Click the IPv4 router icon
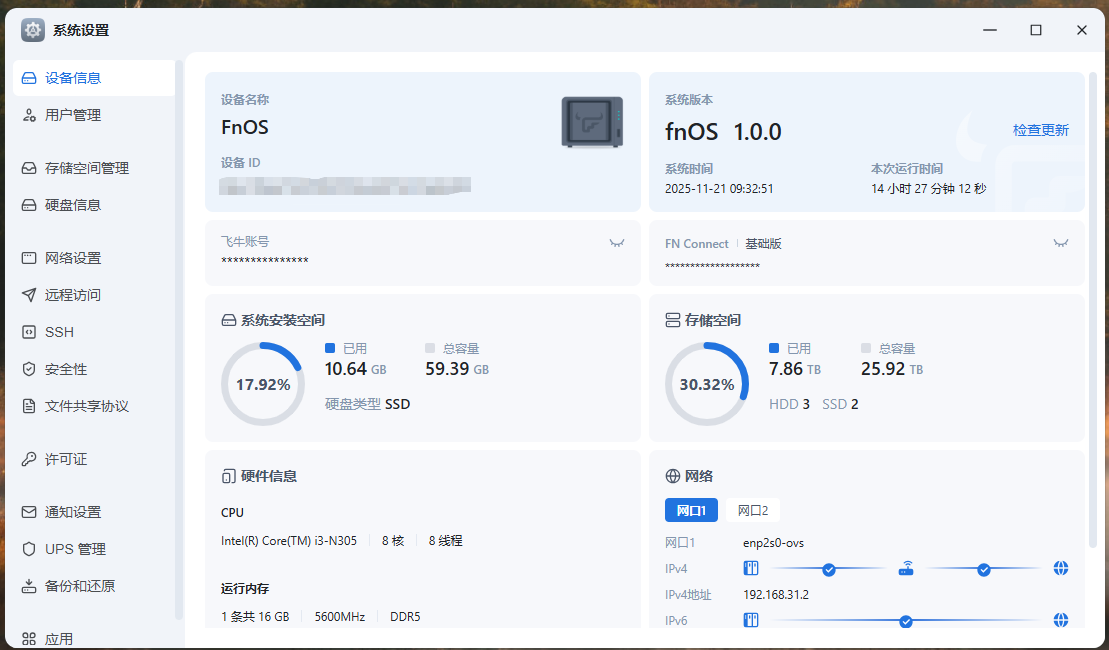The width and height of the screenshot is (1109, 650). coord(906,568)
